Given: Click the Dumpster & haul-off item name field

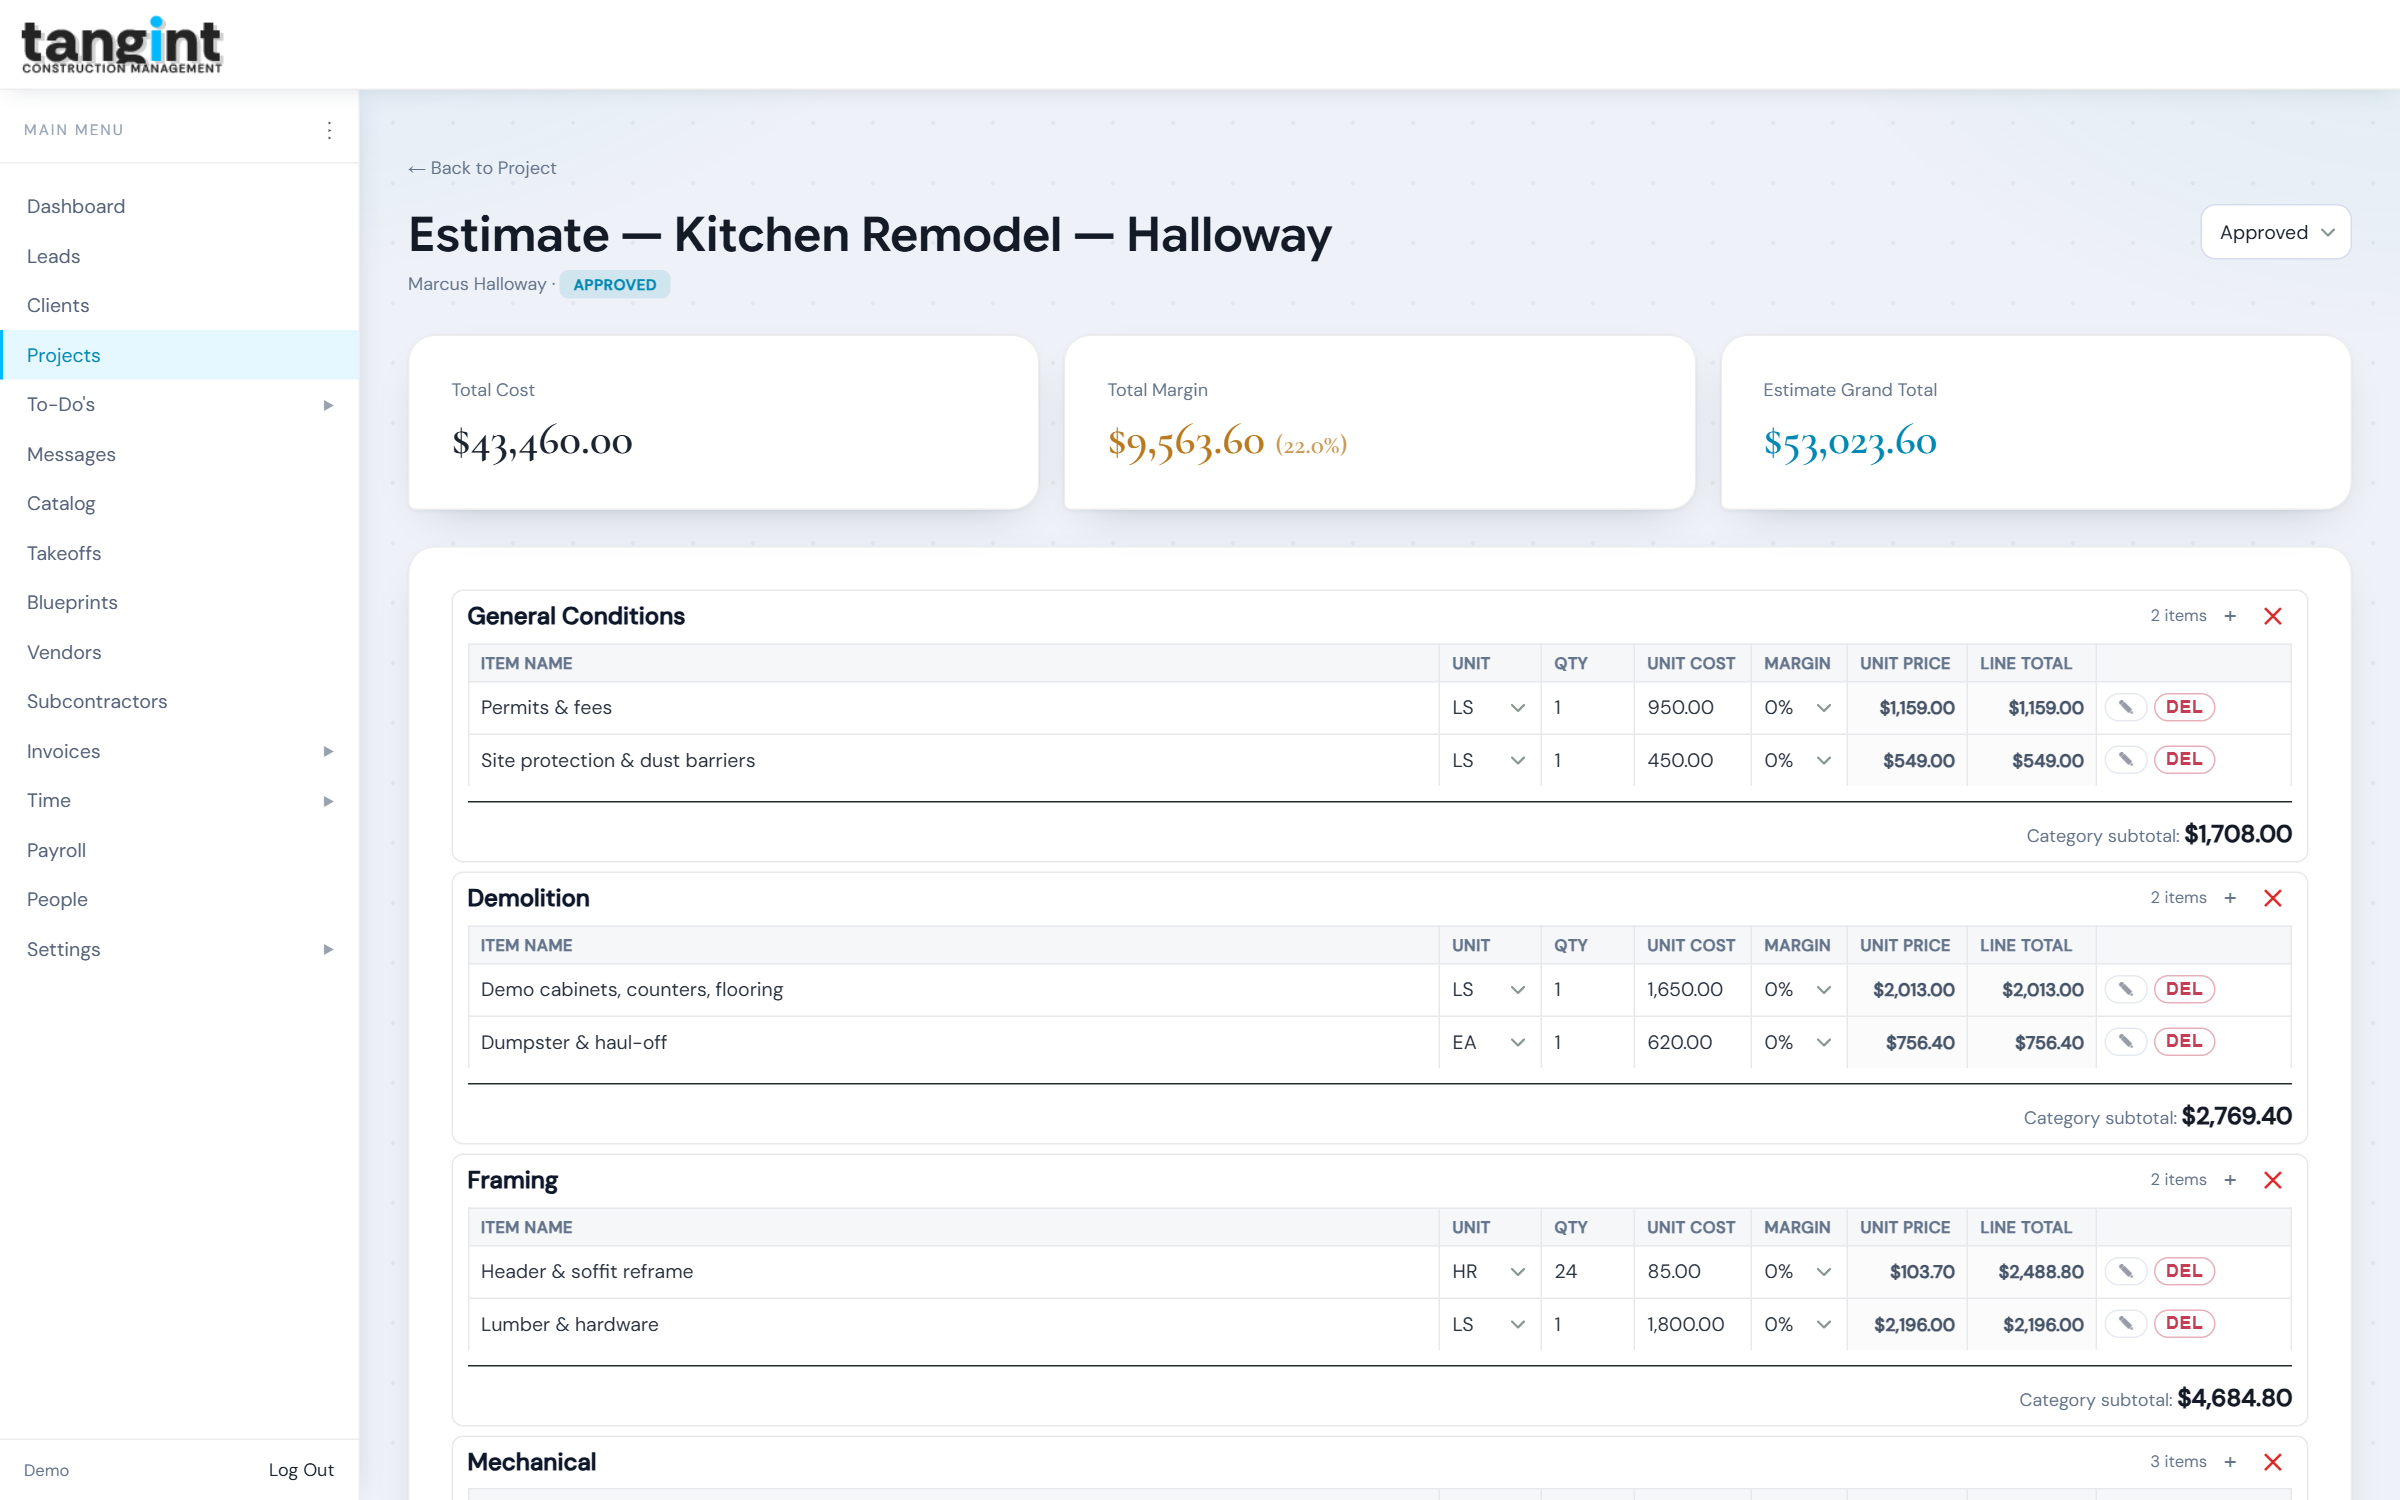Looking at the screenshot, I should tap(954, 1042).
